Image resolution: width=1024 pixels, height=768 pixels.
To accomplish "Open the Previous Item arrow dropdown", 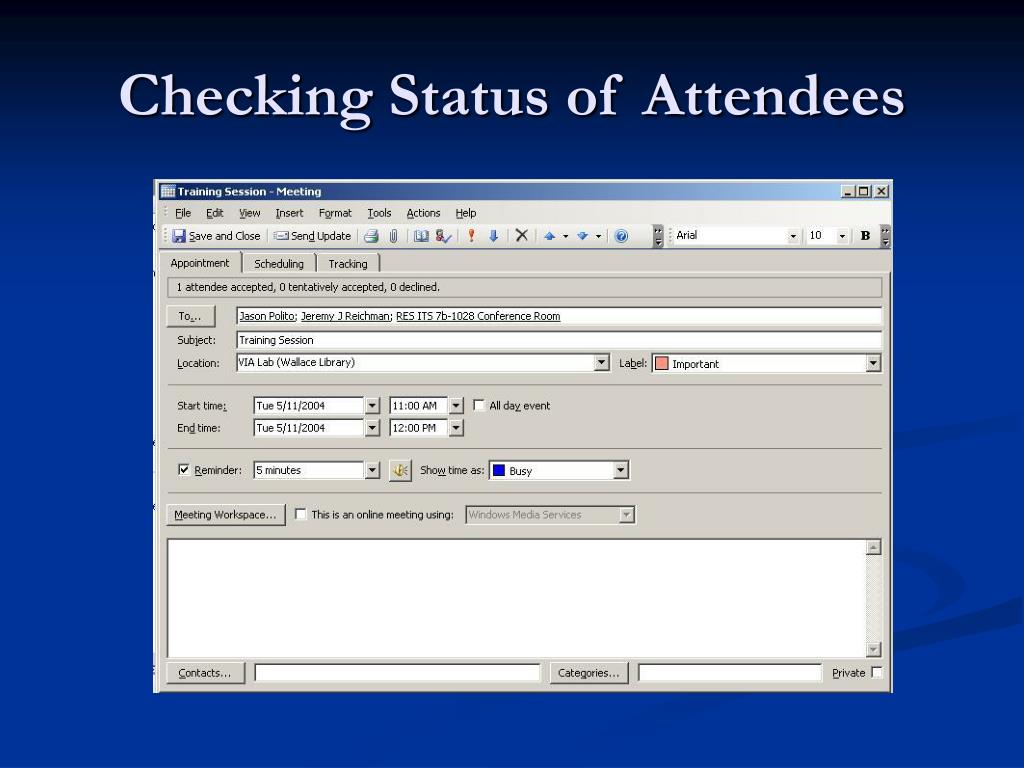I will 566,236.
